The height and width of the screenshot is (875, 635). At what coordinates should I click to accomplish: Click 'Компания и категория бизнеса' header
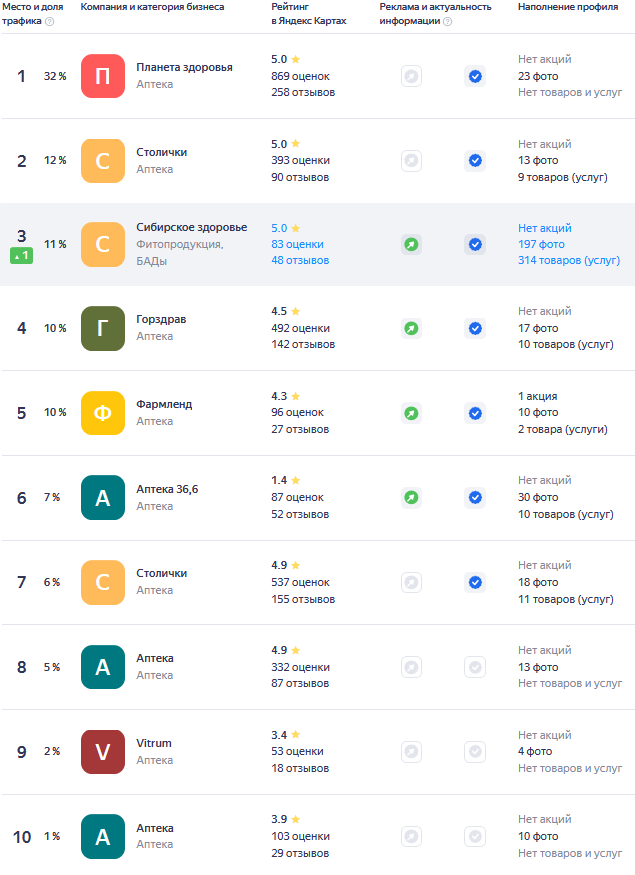tap(152, 7)
